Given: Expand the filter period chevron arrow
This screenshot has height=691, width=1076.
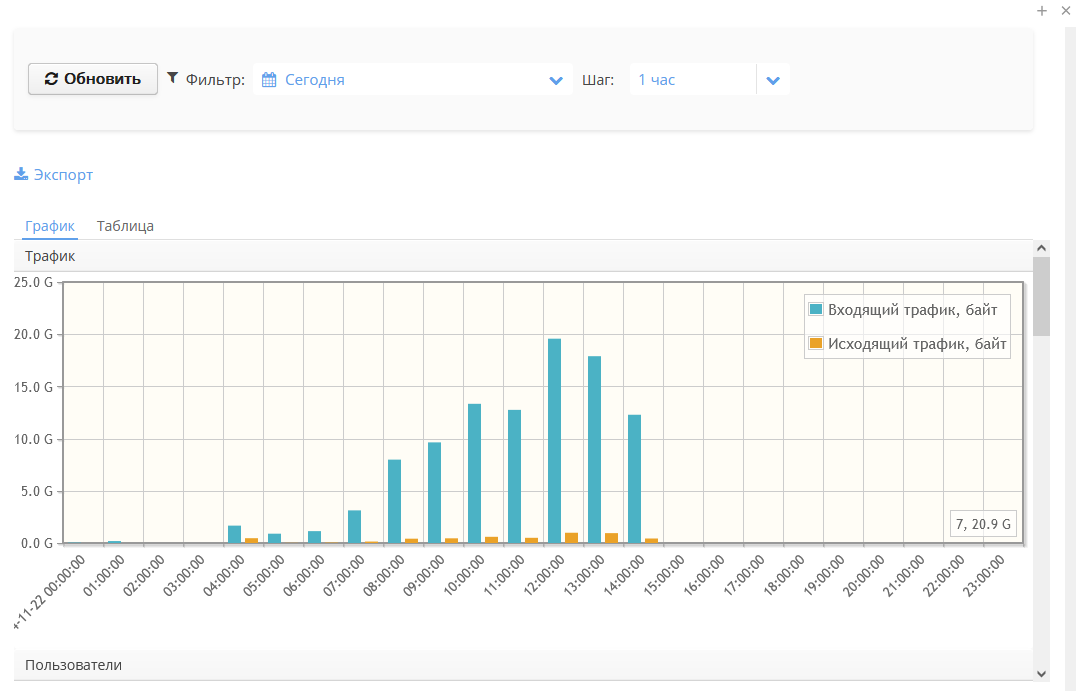Looking at the screenshot, I should click(x=556, y=80).
